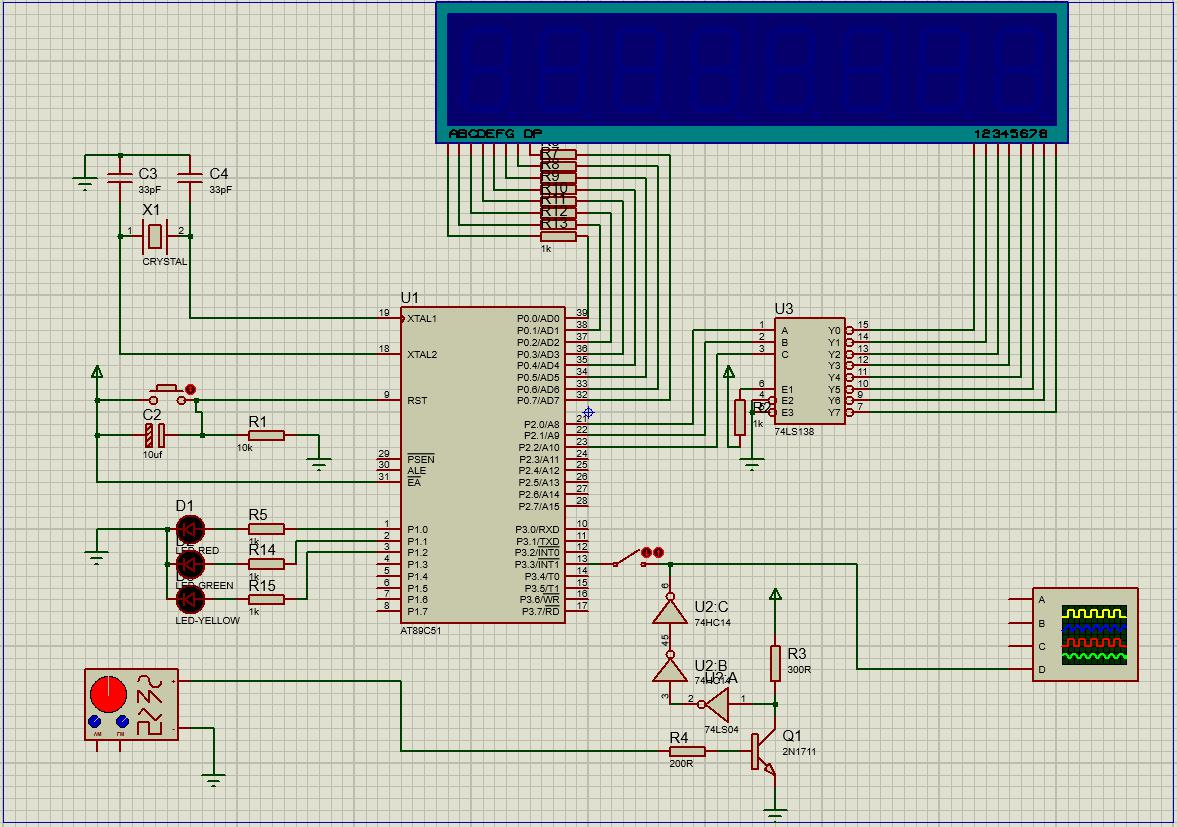Select the U2:A 74LS04 inverter
Screen dimensions: 1177x827
coord(715,705)
